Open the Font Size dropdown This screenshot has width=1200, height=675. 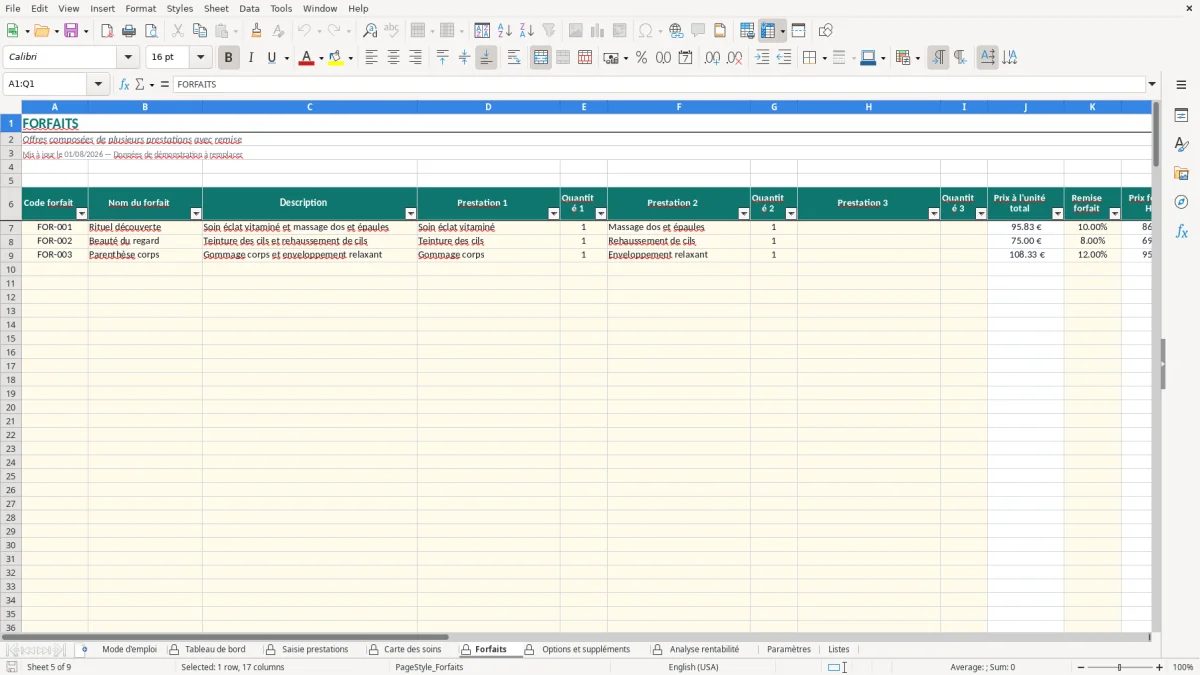click(x=200, y=58)
